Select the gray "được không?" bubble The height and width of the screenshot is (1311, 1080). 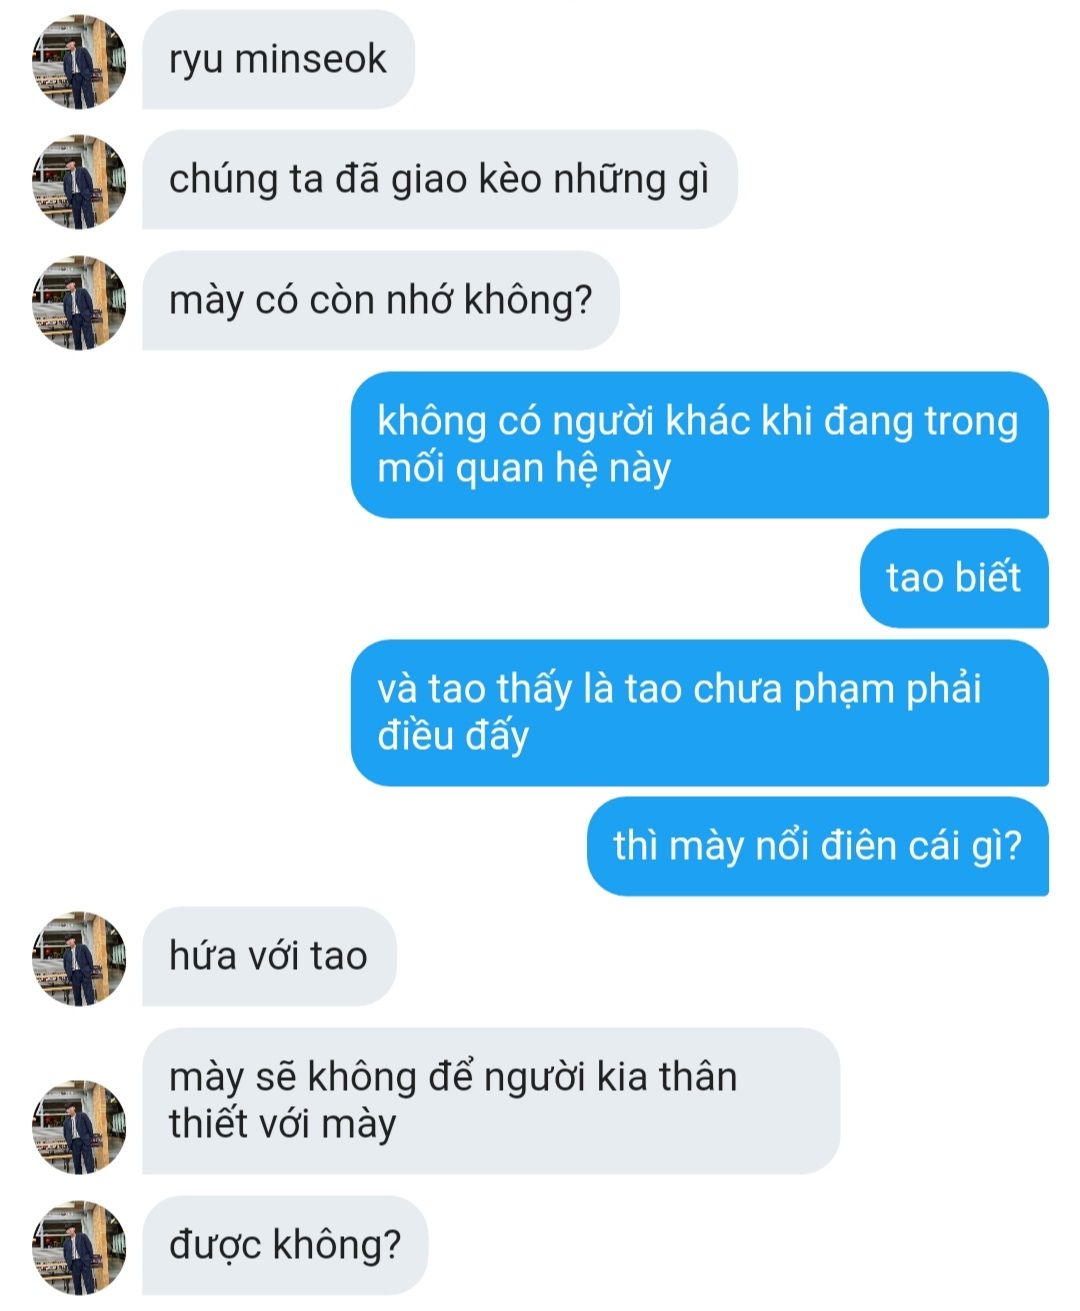point(285,1245)
